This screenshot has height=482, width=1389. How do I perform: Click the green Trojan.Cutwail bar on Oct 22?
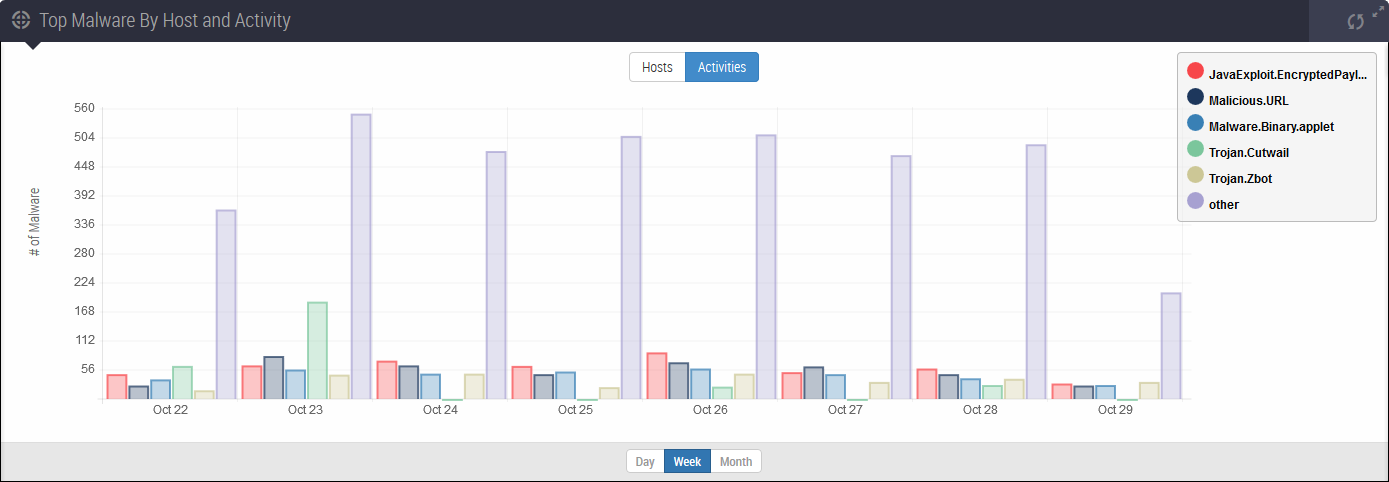(x=182, y=383)
